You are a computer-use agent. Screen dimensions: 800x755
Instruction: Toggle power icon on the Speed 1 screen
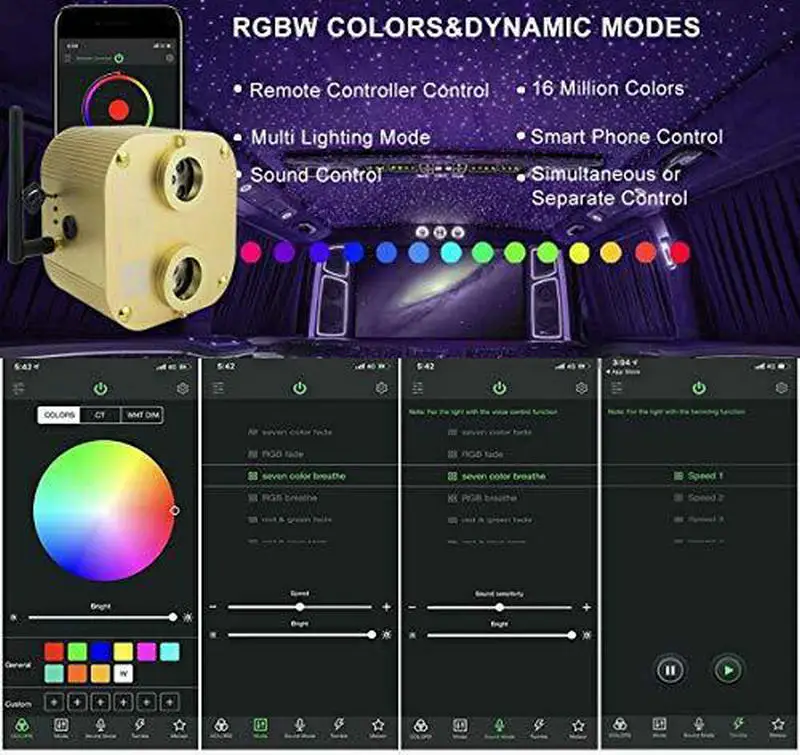coord(699,388)
